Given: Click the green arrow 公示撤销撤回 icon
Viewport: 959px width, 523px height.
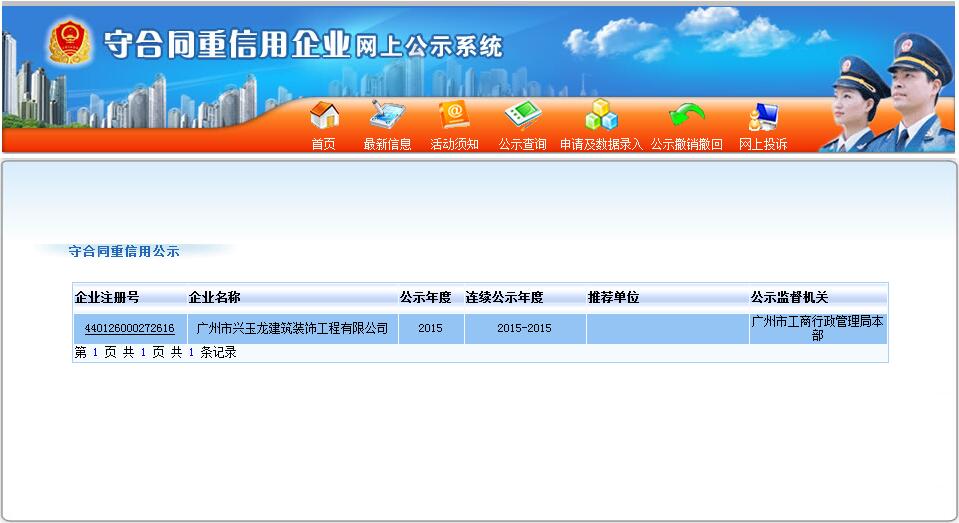Looking at the screenshot, I should tap(687, 115).
